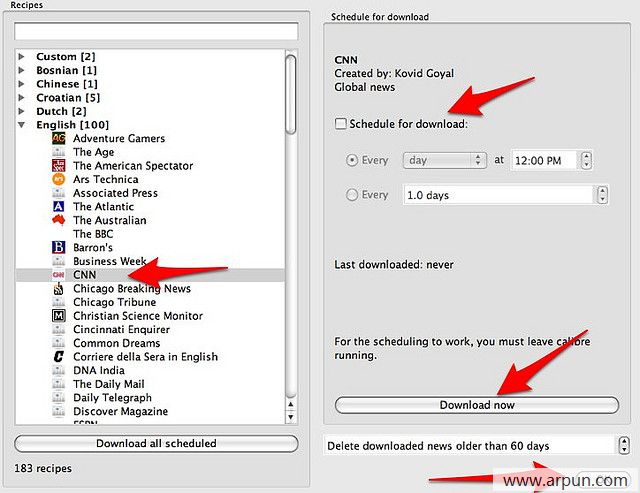Viewport: 640px width, 493px height.
Task: Click the Download now button
Action: point(477,405)
